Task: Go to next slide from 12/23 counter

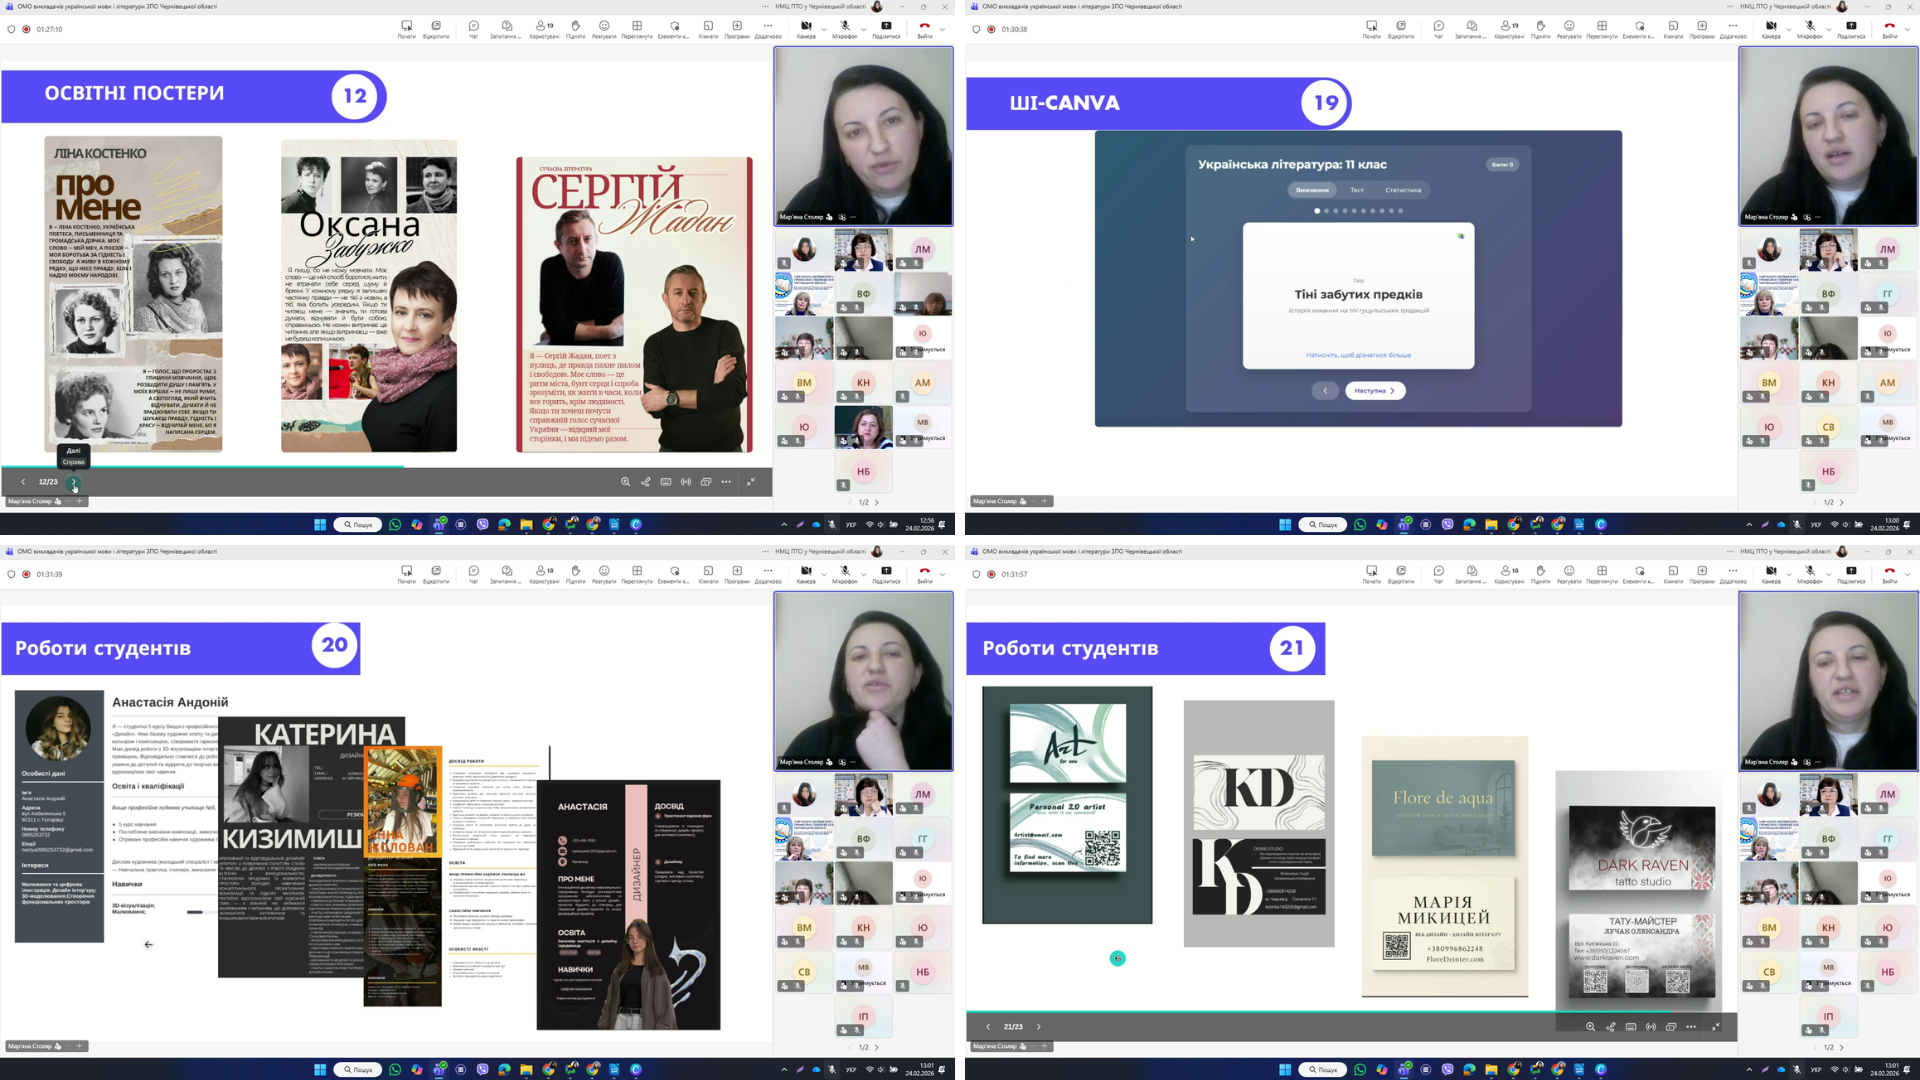Action: tap(74, 482)
